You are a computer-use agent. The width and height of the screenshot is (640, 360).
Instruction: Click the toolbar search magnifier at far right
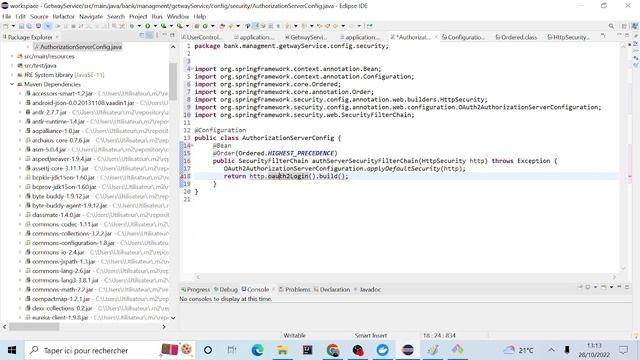point(611,26)
